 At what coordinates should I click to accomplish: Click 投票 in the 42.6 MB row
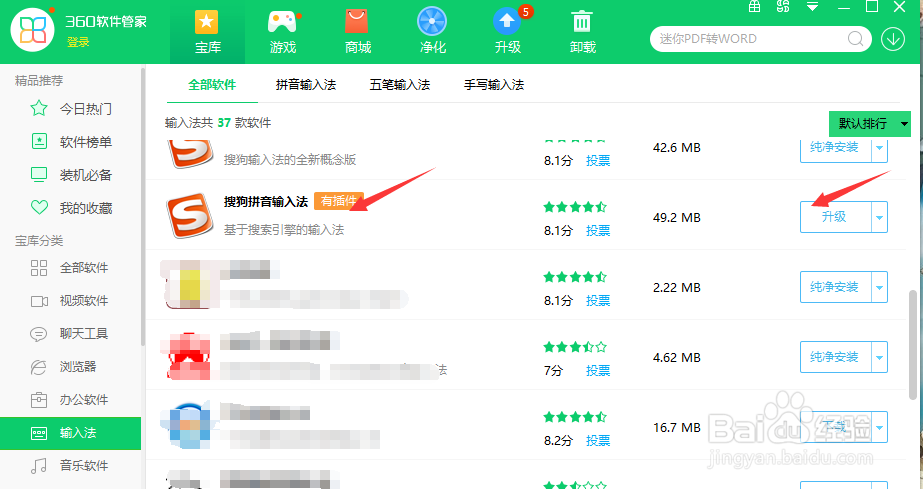(x=597, y=161)
